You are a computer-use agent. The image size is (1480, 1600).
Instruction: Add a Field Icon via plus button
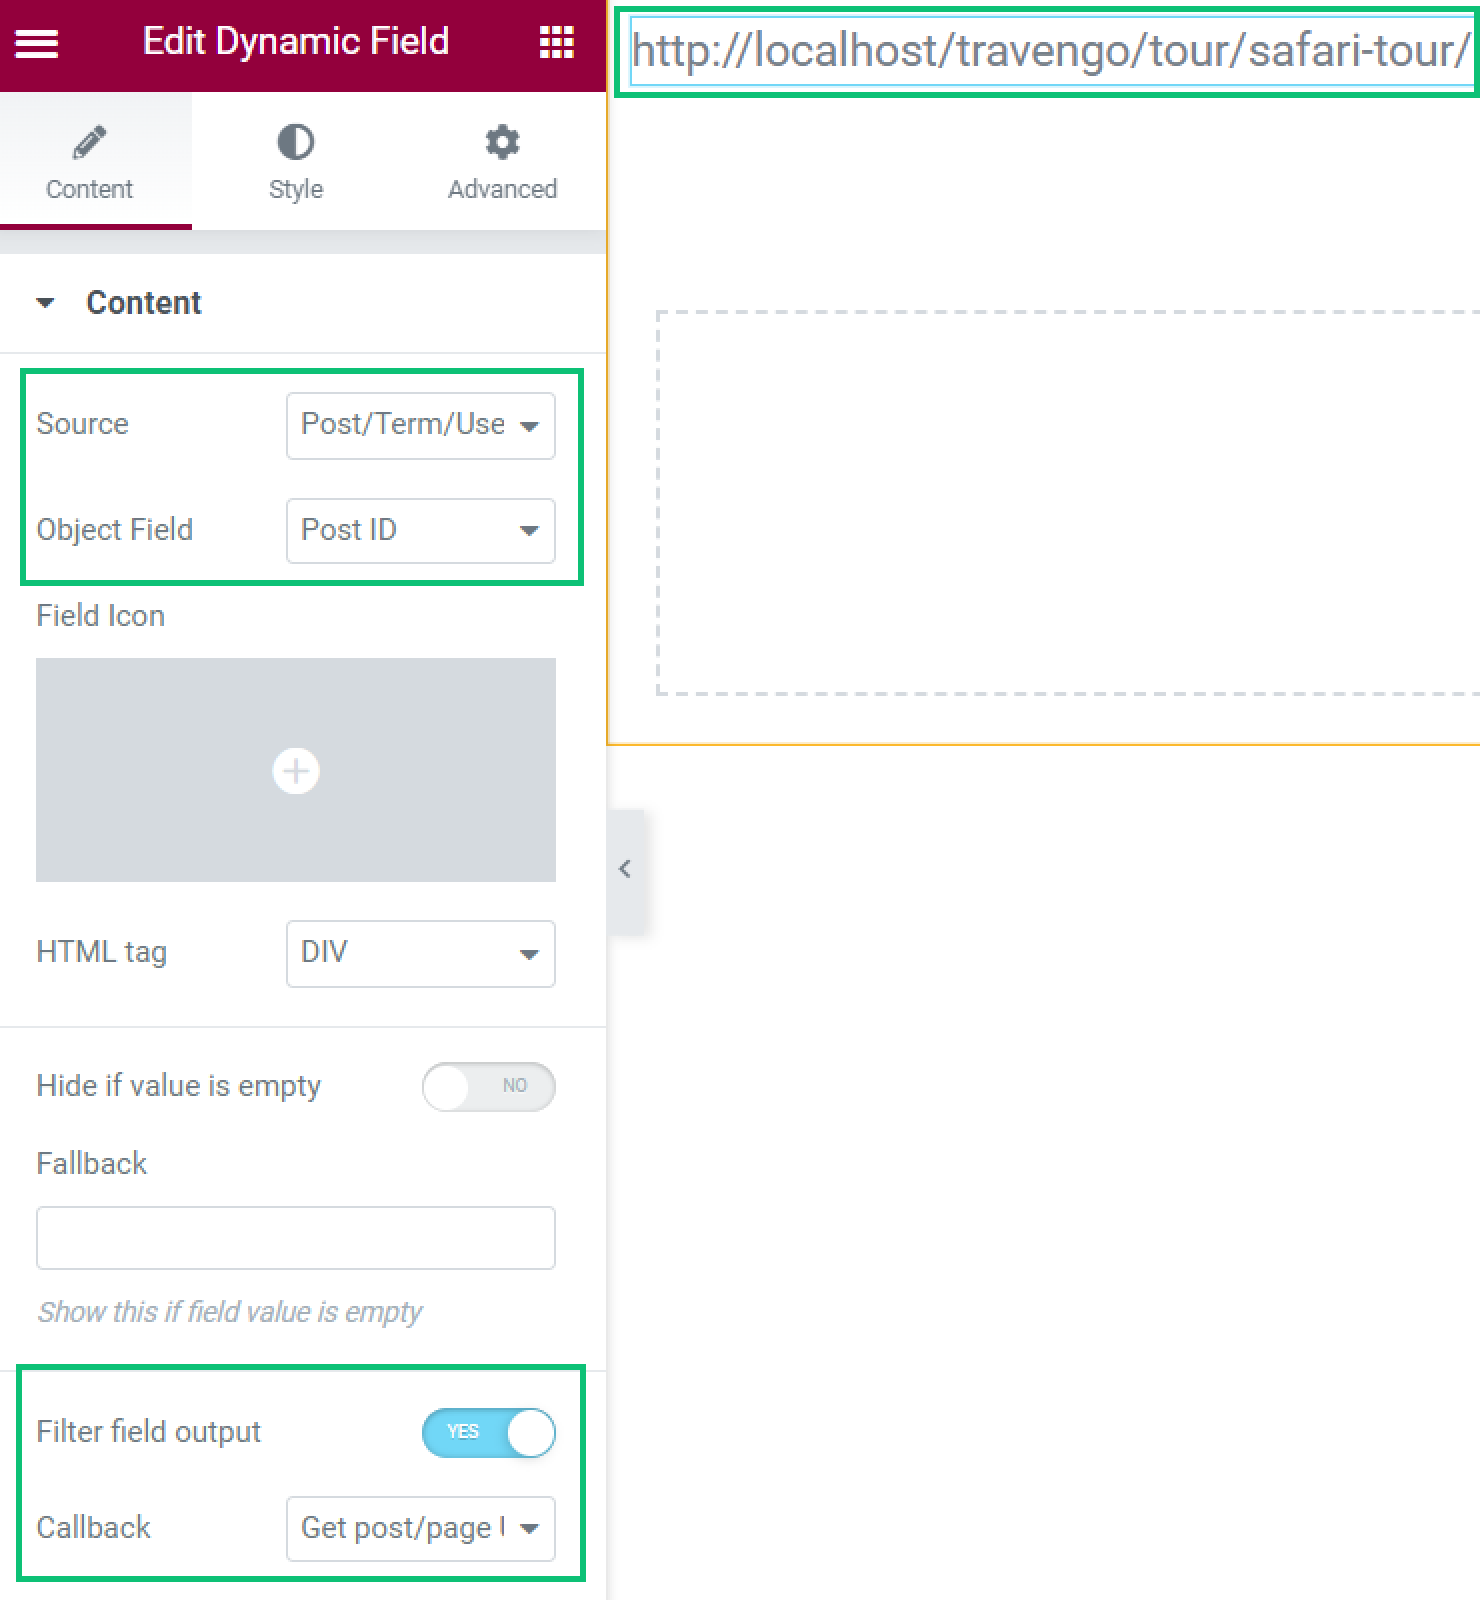296,771
